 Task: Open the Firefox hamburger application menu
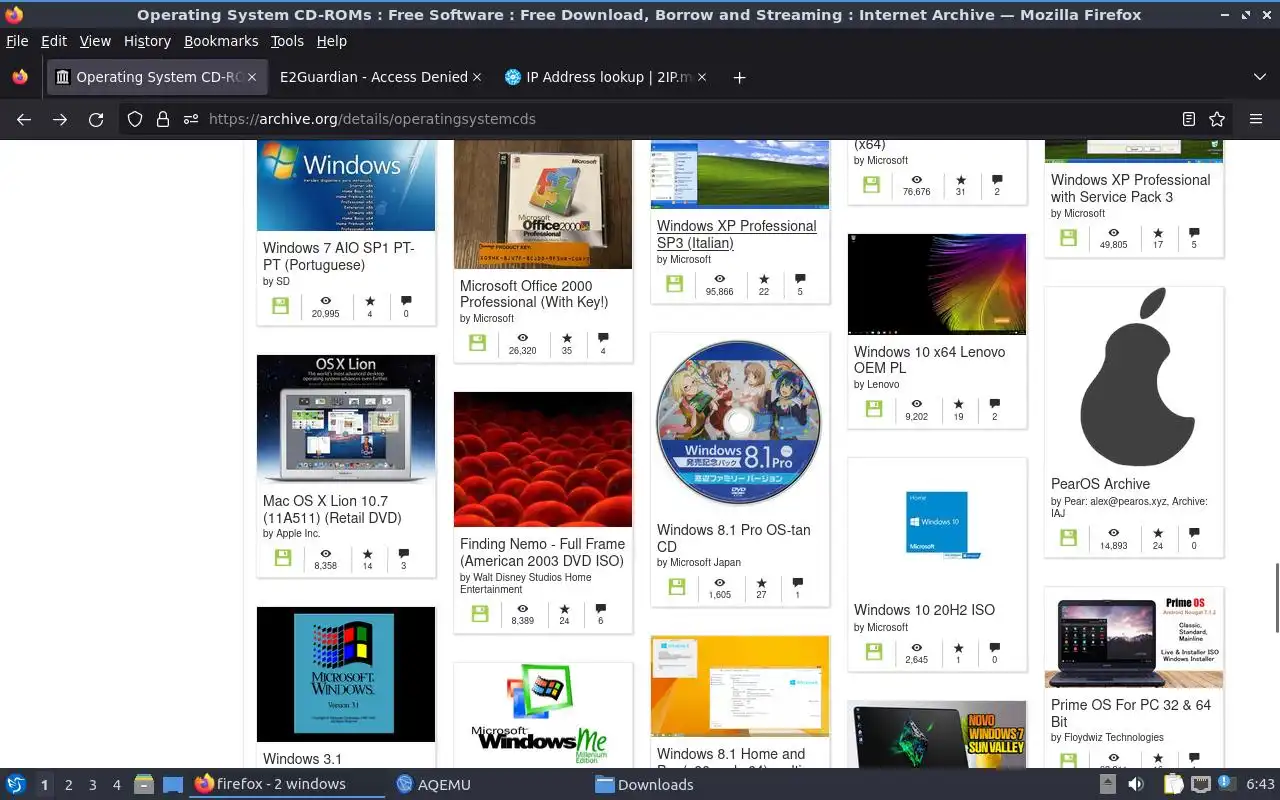(x=1256, y=119)
